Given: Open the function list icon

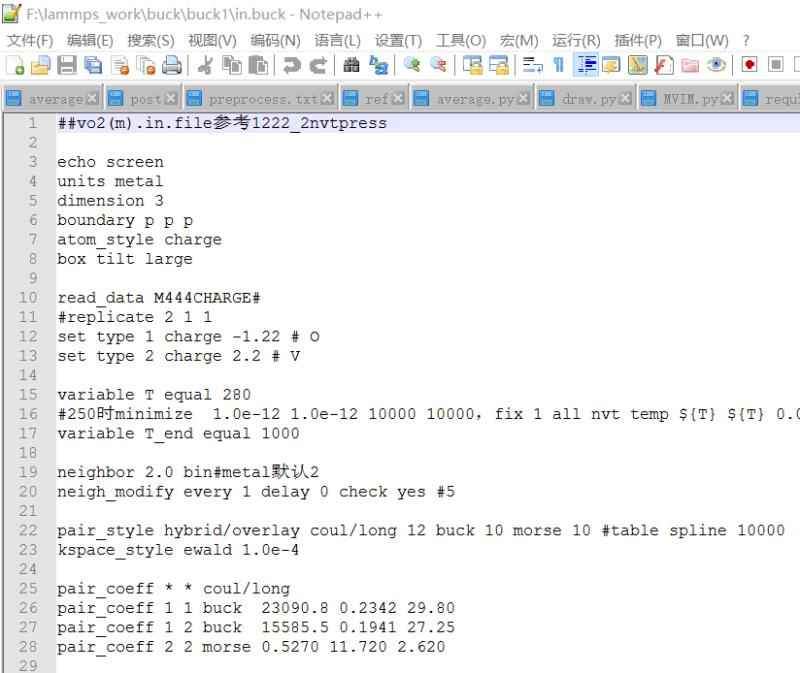Looking at the screenshot, I should click(x=664, y=66).
